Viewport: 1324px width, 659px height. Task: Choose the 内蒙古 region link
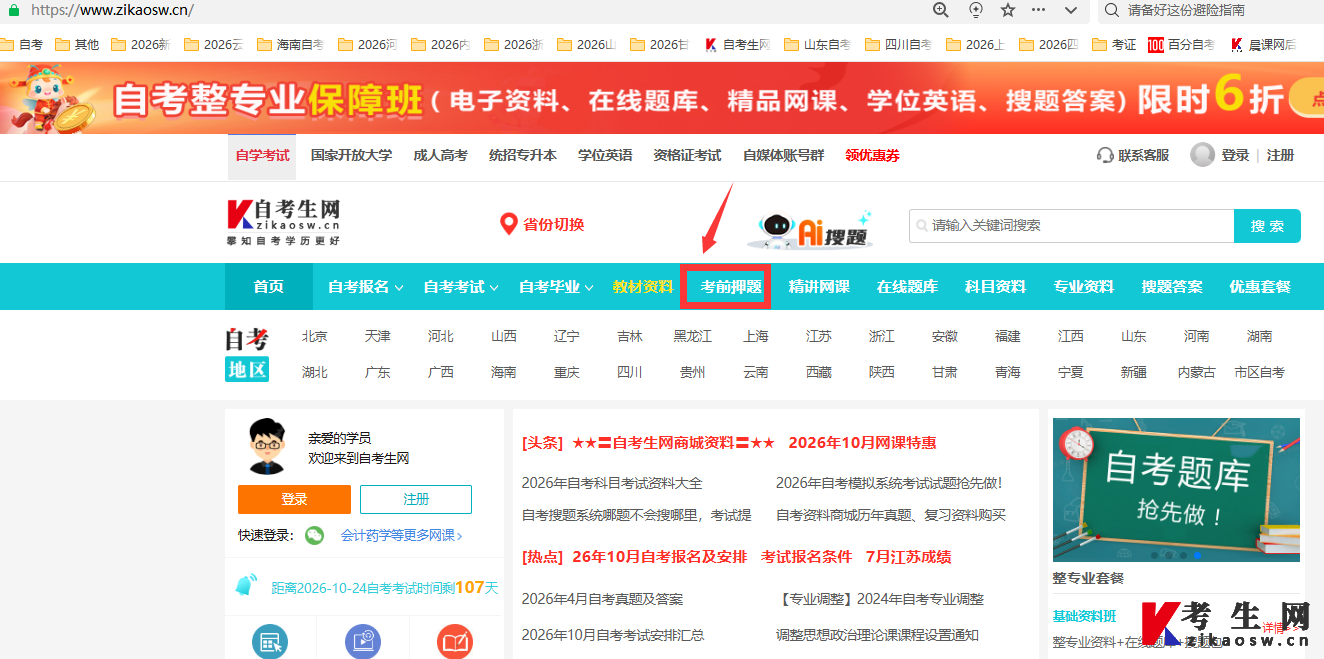tap(1197, 372)
